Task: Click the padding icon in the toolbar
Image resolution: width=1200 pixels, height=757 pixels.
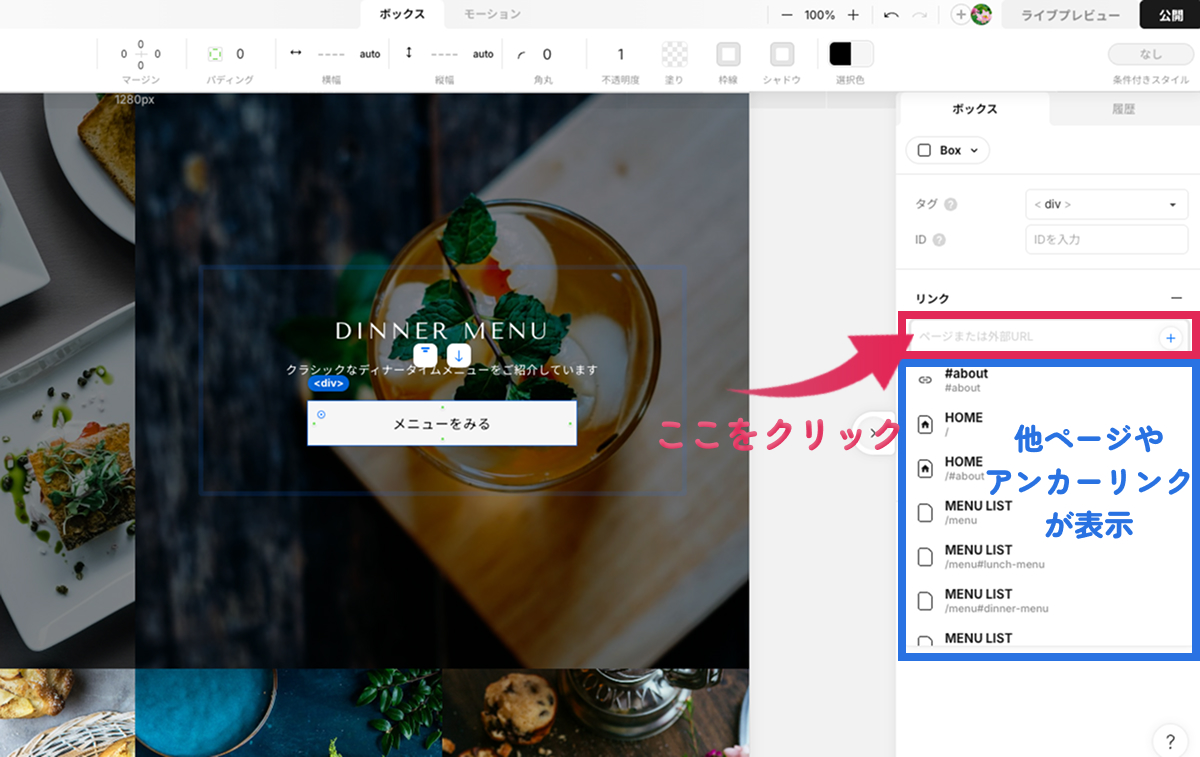Action: [x=215, y=54]
